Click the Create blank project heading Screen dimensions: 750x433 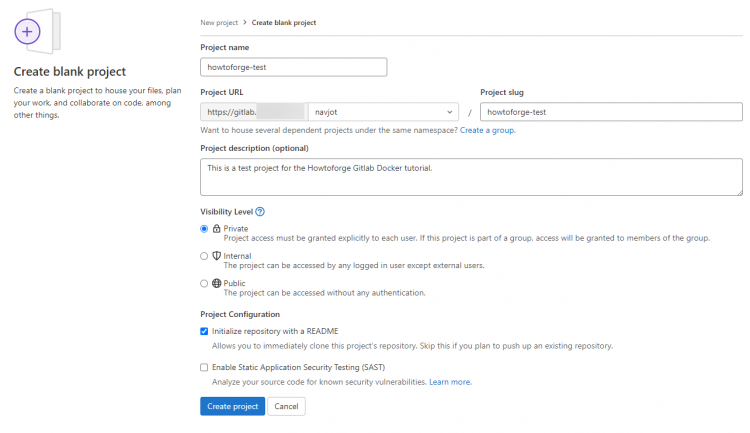click(70, 72)
